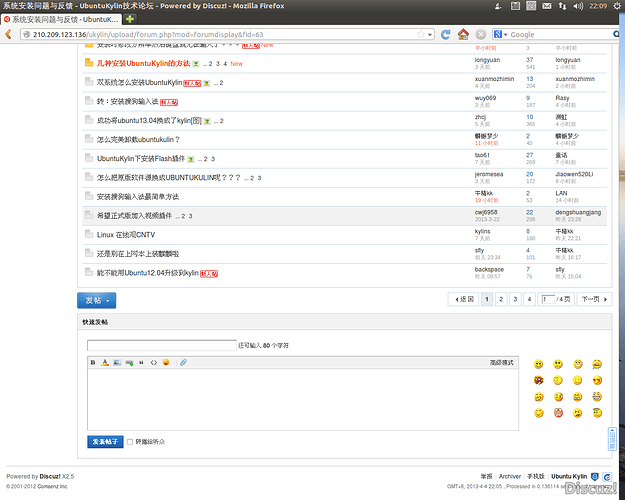Open thread Linux 在线观CNTV
625x500 pixels.
tap(126, 235)
